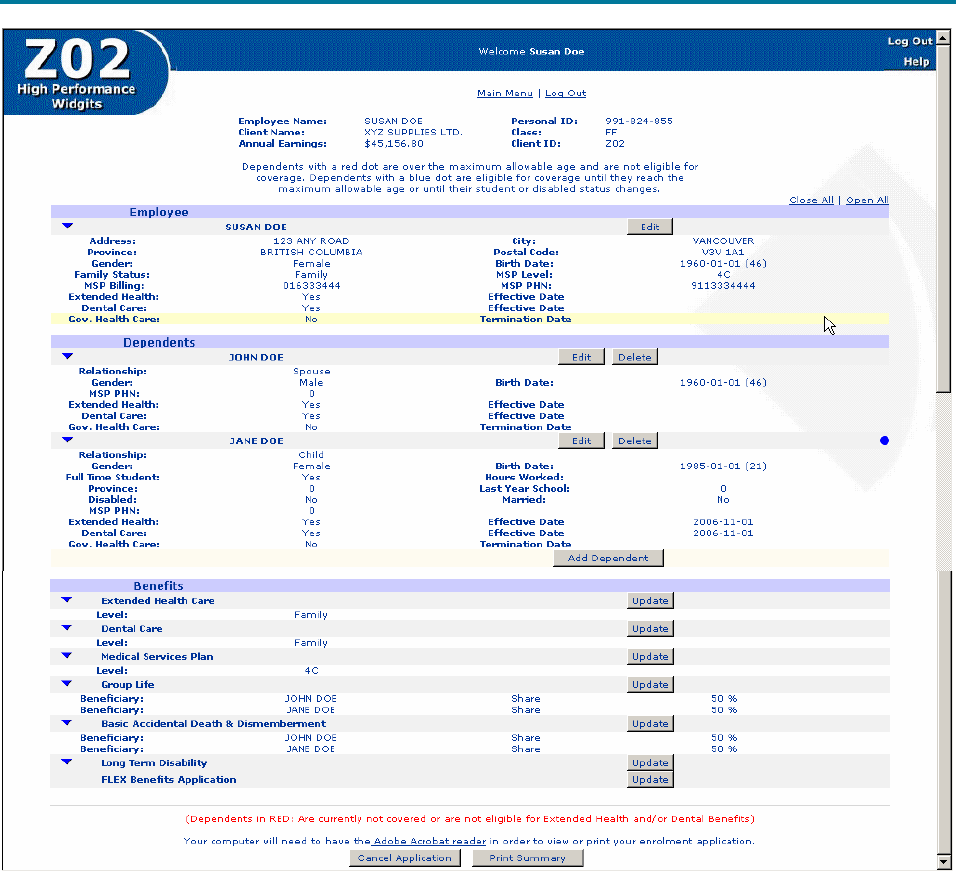Click the Print Summary button

[527, 858]
